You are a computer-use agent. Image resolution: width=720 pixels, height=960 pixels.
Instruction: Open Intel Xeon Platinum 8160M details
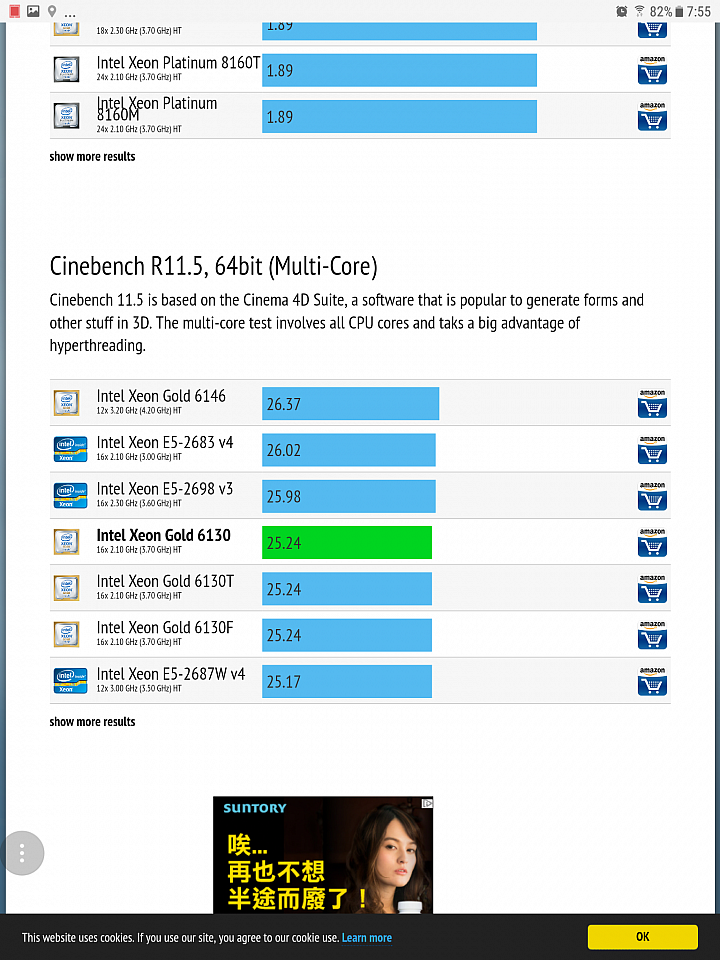[157, 109]
